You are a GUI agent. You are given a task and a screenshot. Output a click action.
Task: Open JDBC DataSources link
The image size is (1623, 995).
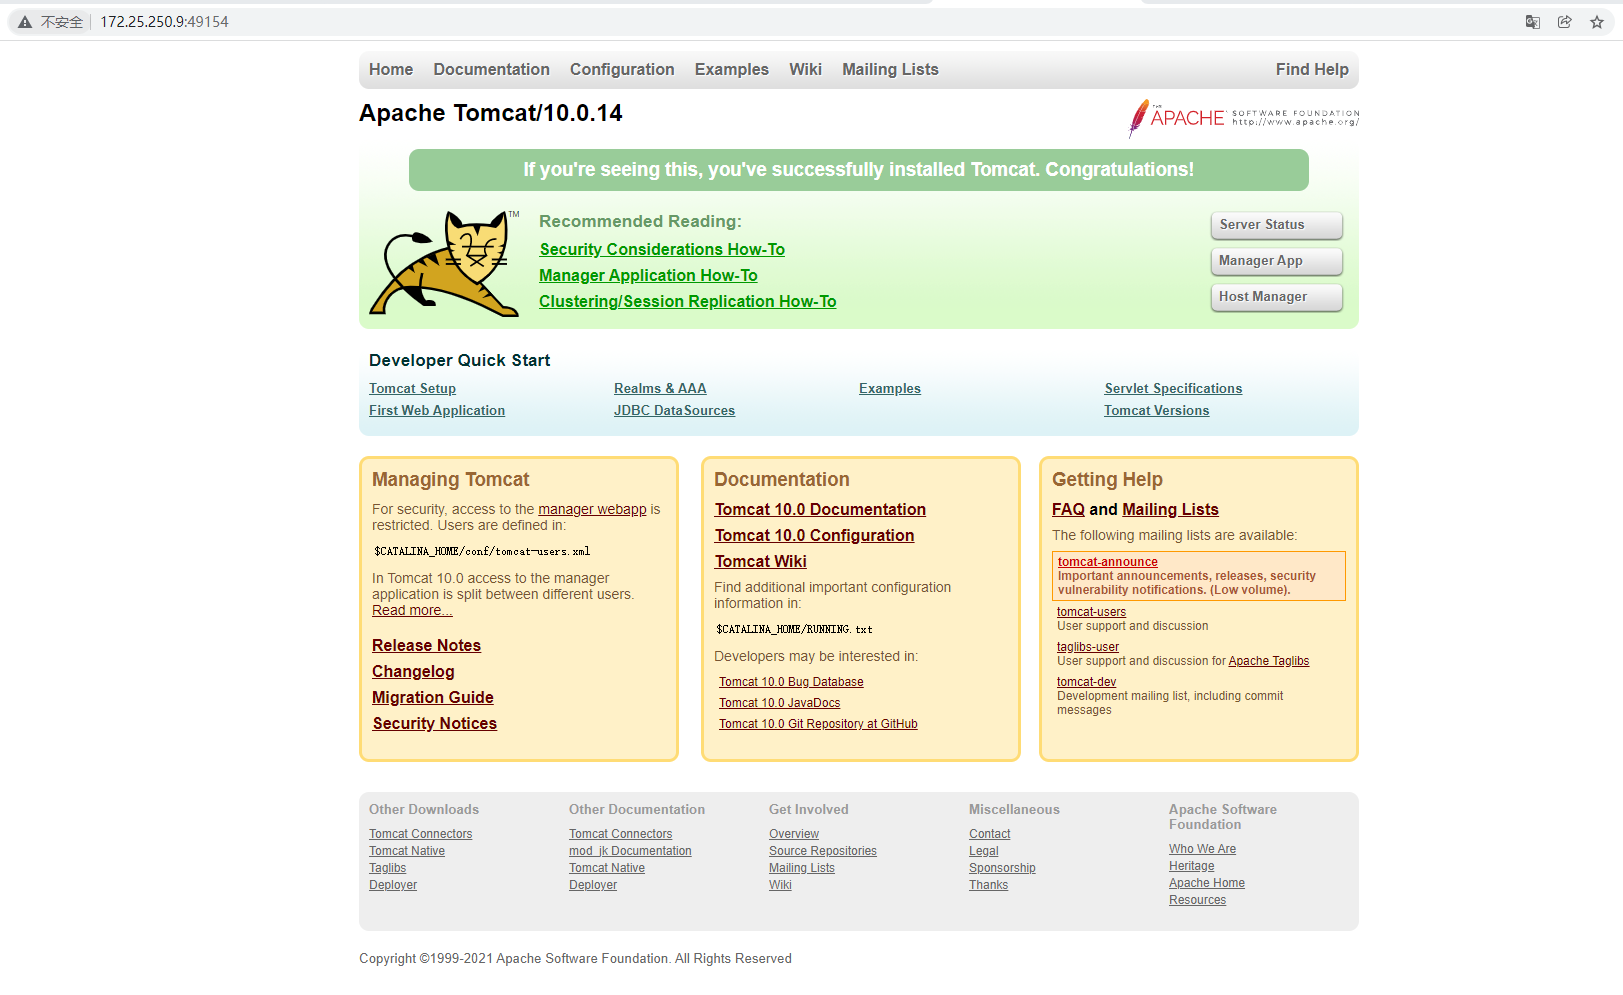(x=674, y=411)
